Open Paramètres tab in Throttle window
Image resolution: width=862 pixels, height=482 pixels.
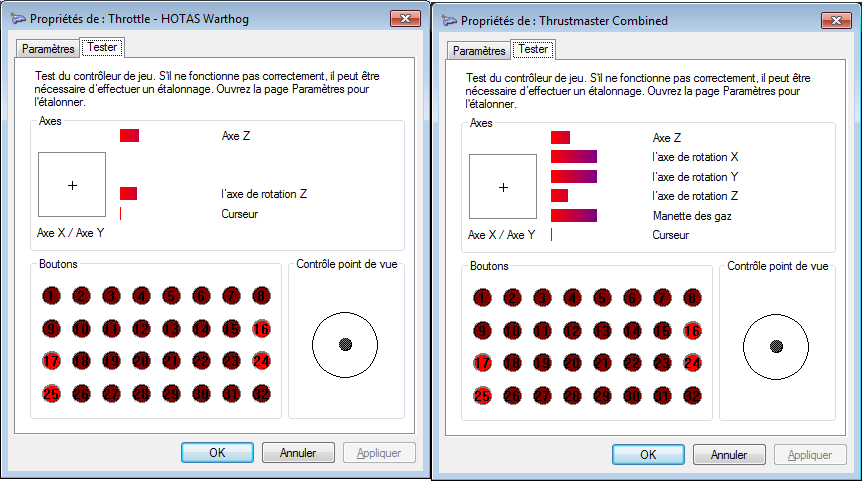(x=48, y=48)
